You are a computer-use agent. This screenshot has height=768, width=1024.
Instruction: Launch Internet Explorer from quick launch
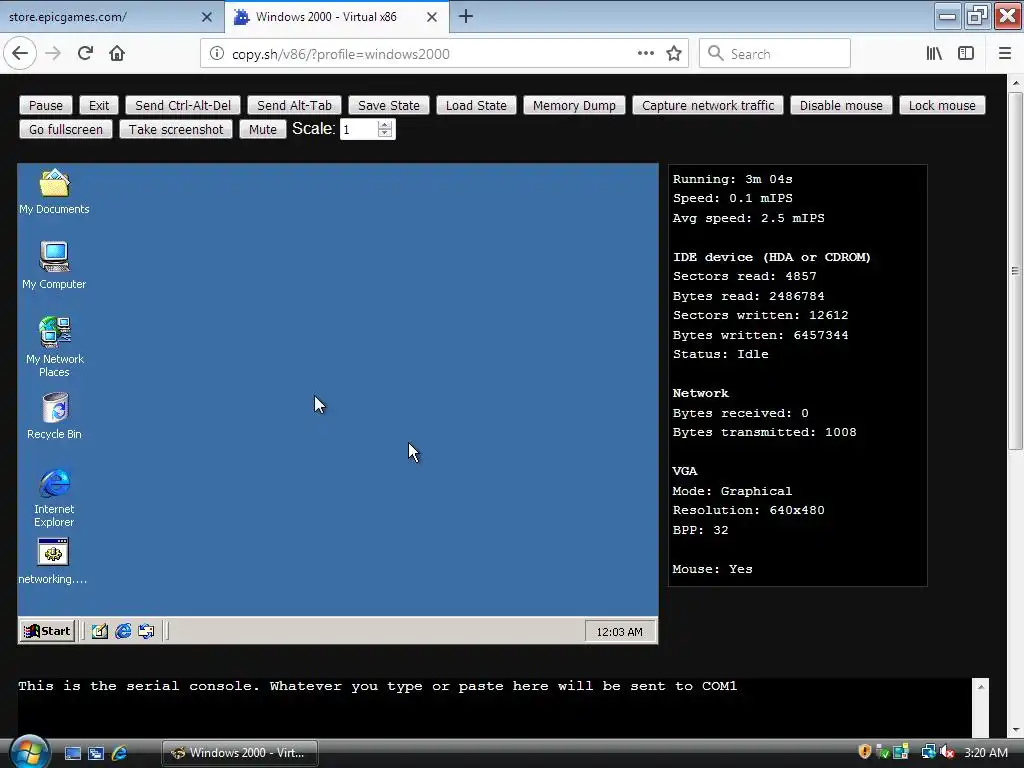pos(123,632)
